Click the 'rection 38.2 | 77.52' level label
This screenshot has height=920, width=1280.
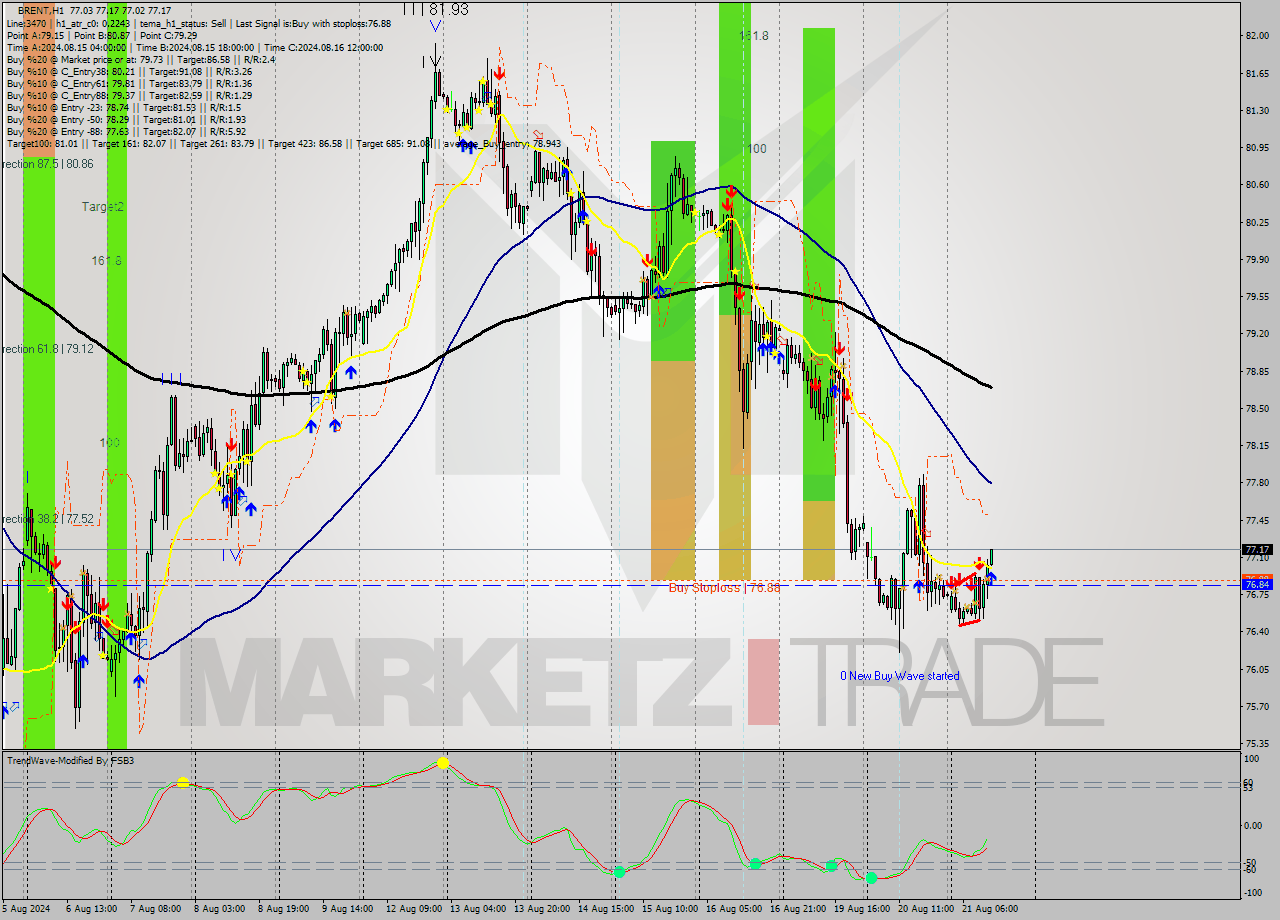[47, 519]
